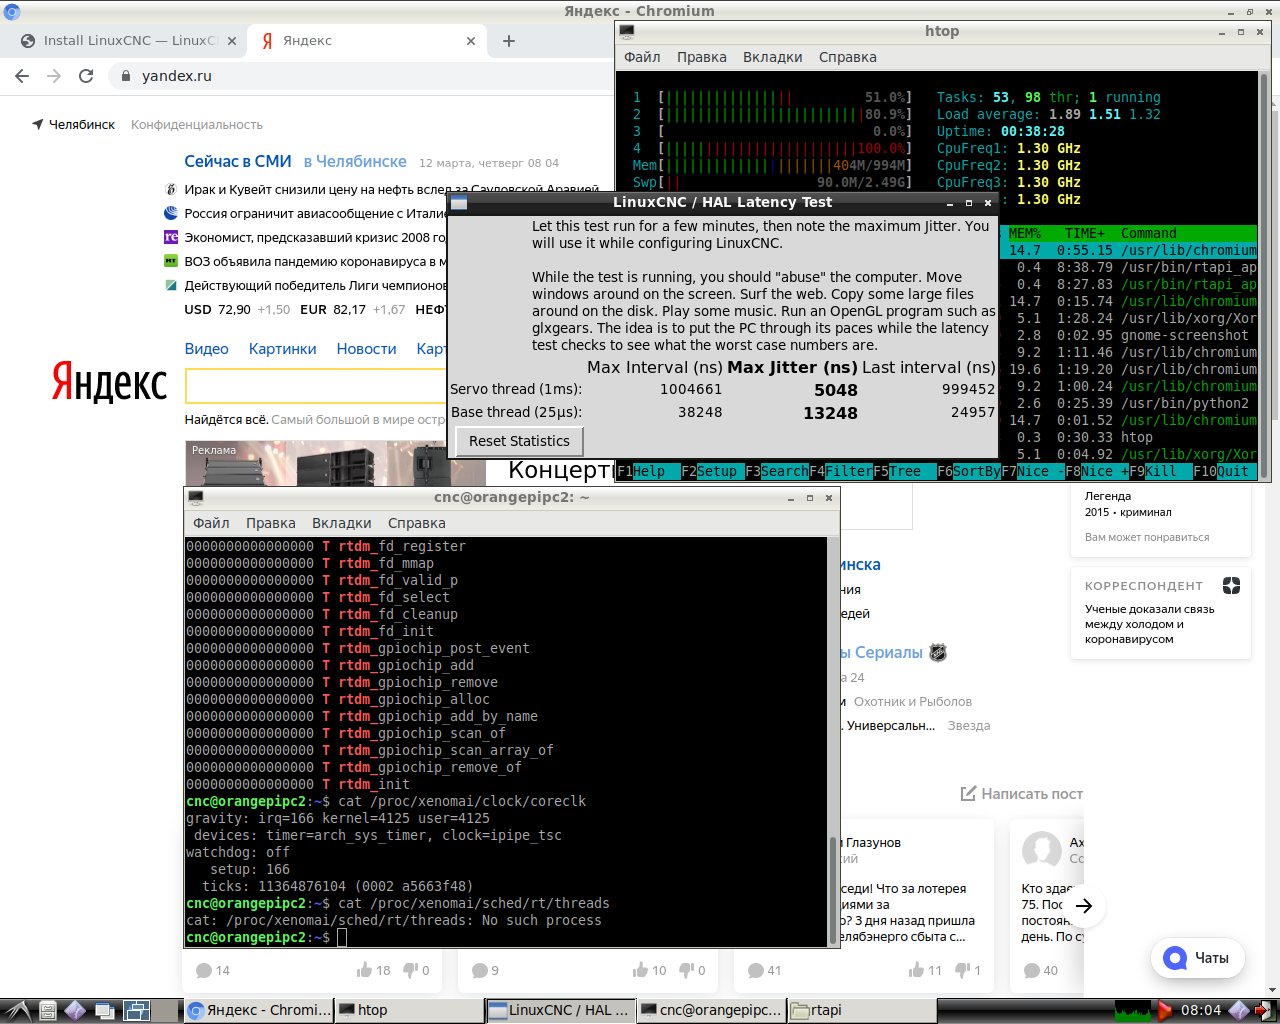Image resolution: width=1280 pixels, height=1024 pixels.
Task: Open the Корреспондент news card
Action: (1162, 614)
